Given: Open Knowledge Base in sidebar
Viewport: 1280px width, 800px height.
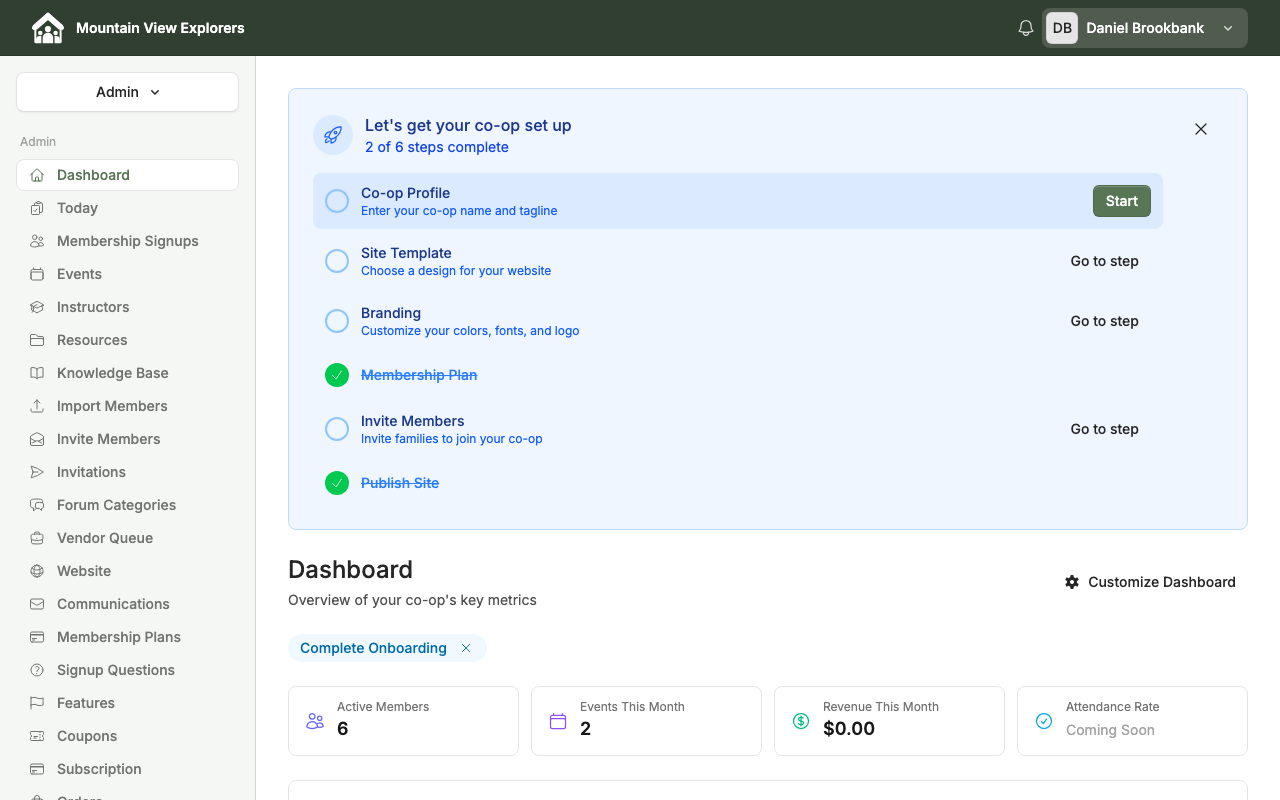Looking at the screenshot, I should [x=128, y=373].
